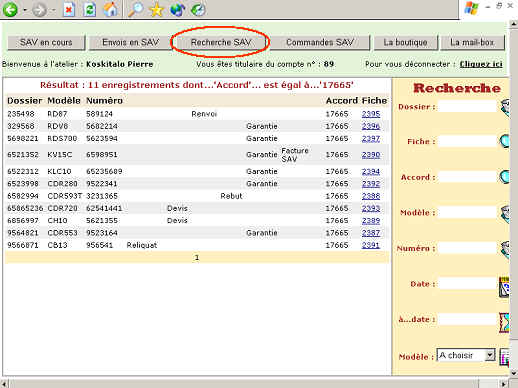Screen dimensions: 518x388
Task: Click search icon next to Numéro field
Action: (505, 249)
